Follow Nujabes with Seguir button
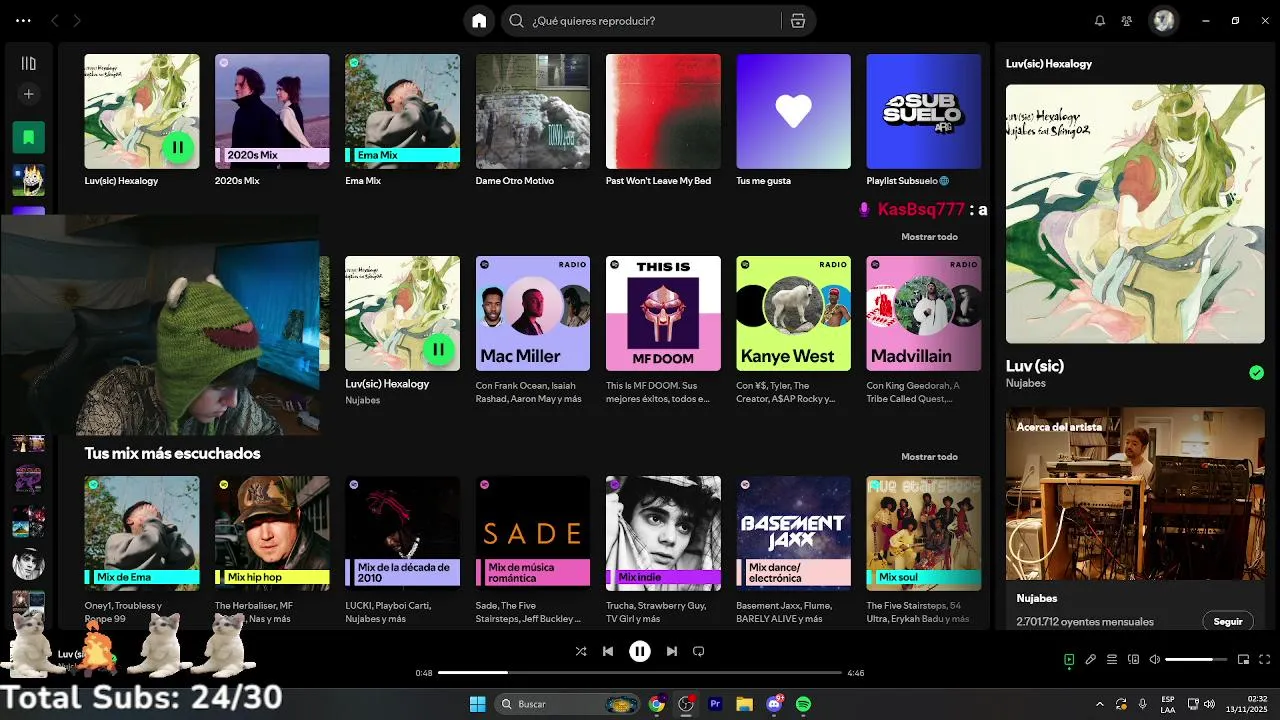This screenshot has width=1280, height=720. [x=1228, y=621]
